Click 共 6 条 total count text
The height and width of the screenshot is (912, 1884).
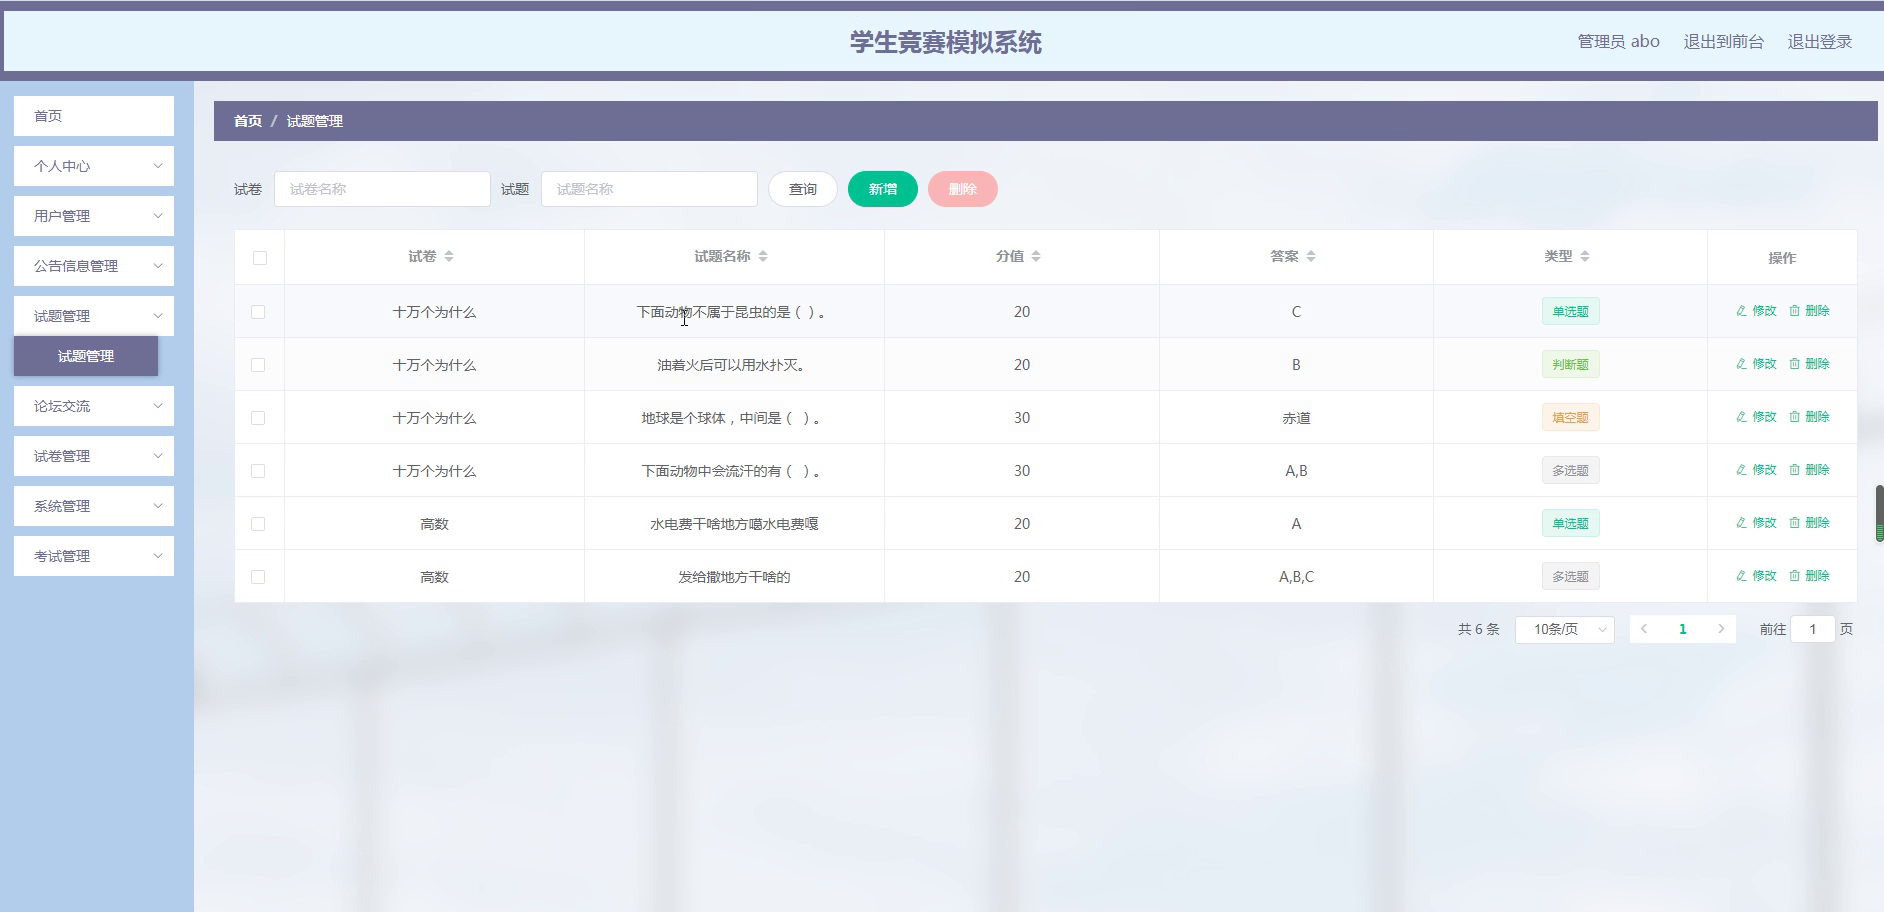click(x=1478, y=629)
